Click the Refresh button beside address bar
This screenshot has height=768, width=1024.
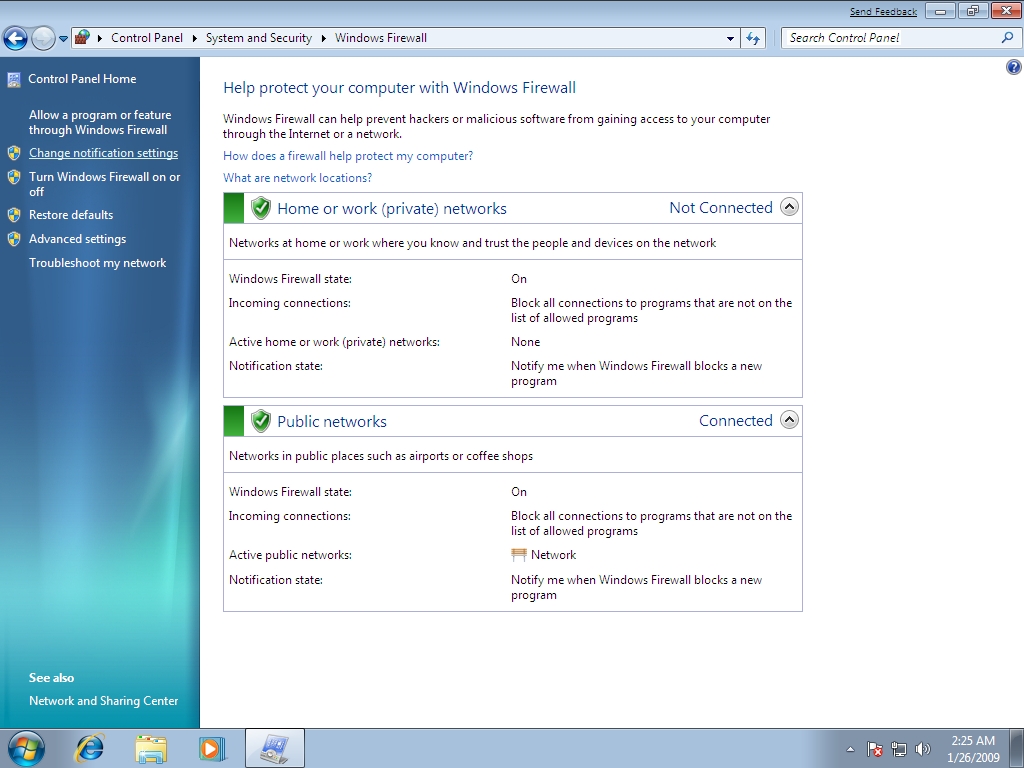pos(754,38)
